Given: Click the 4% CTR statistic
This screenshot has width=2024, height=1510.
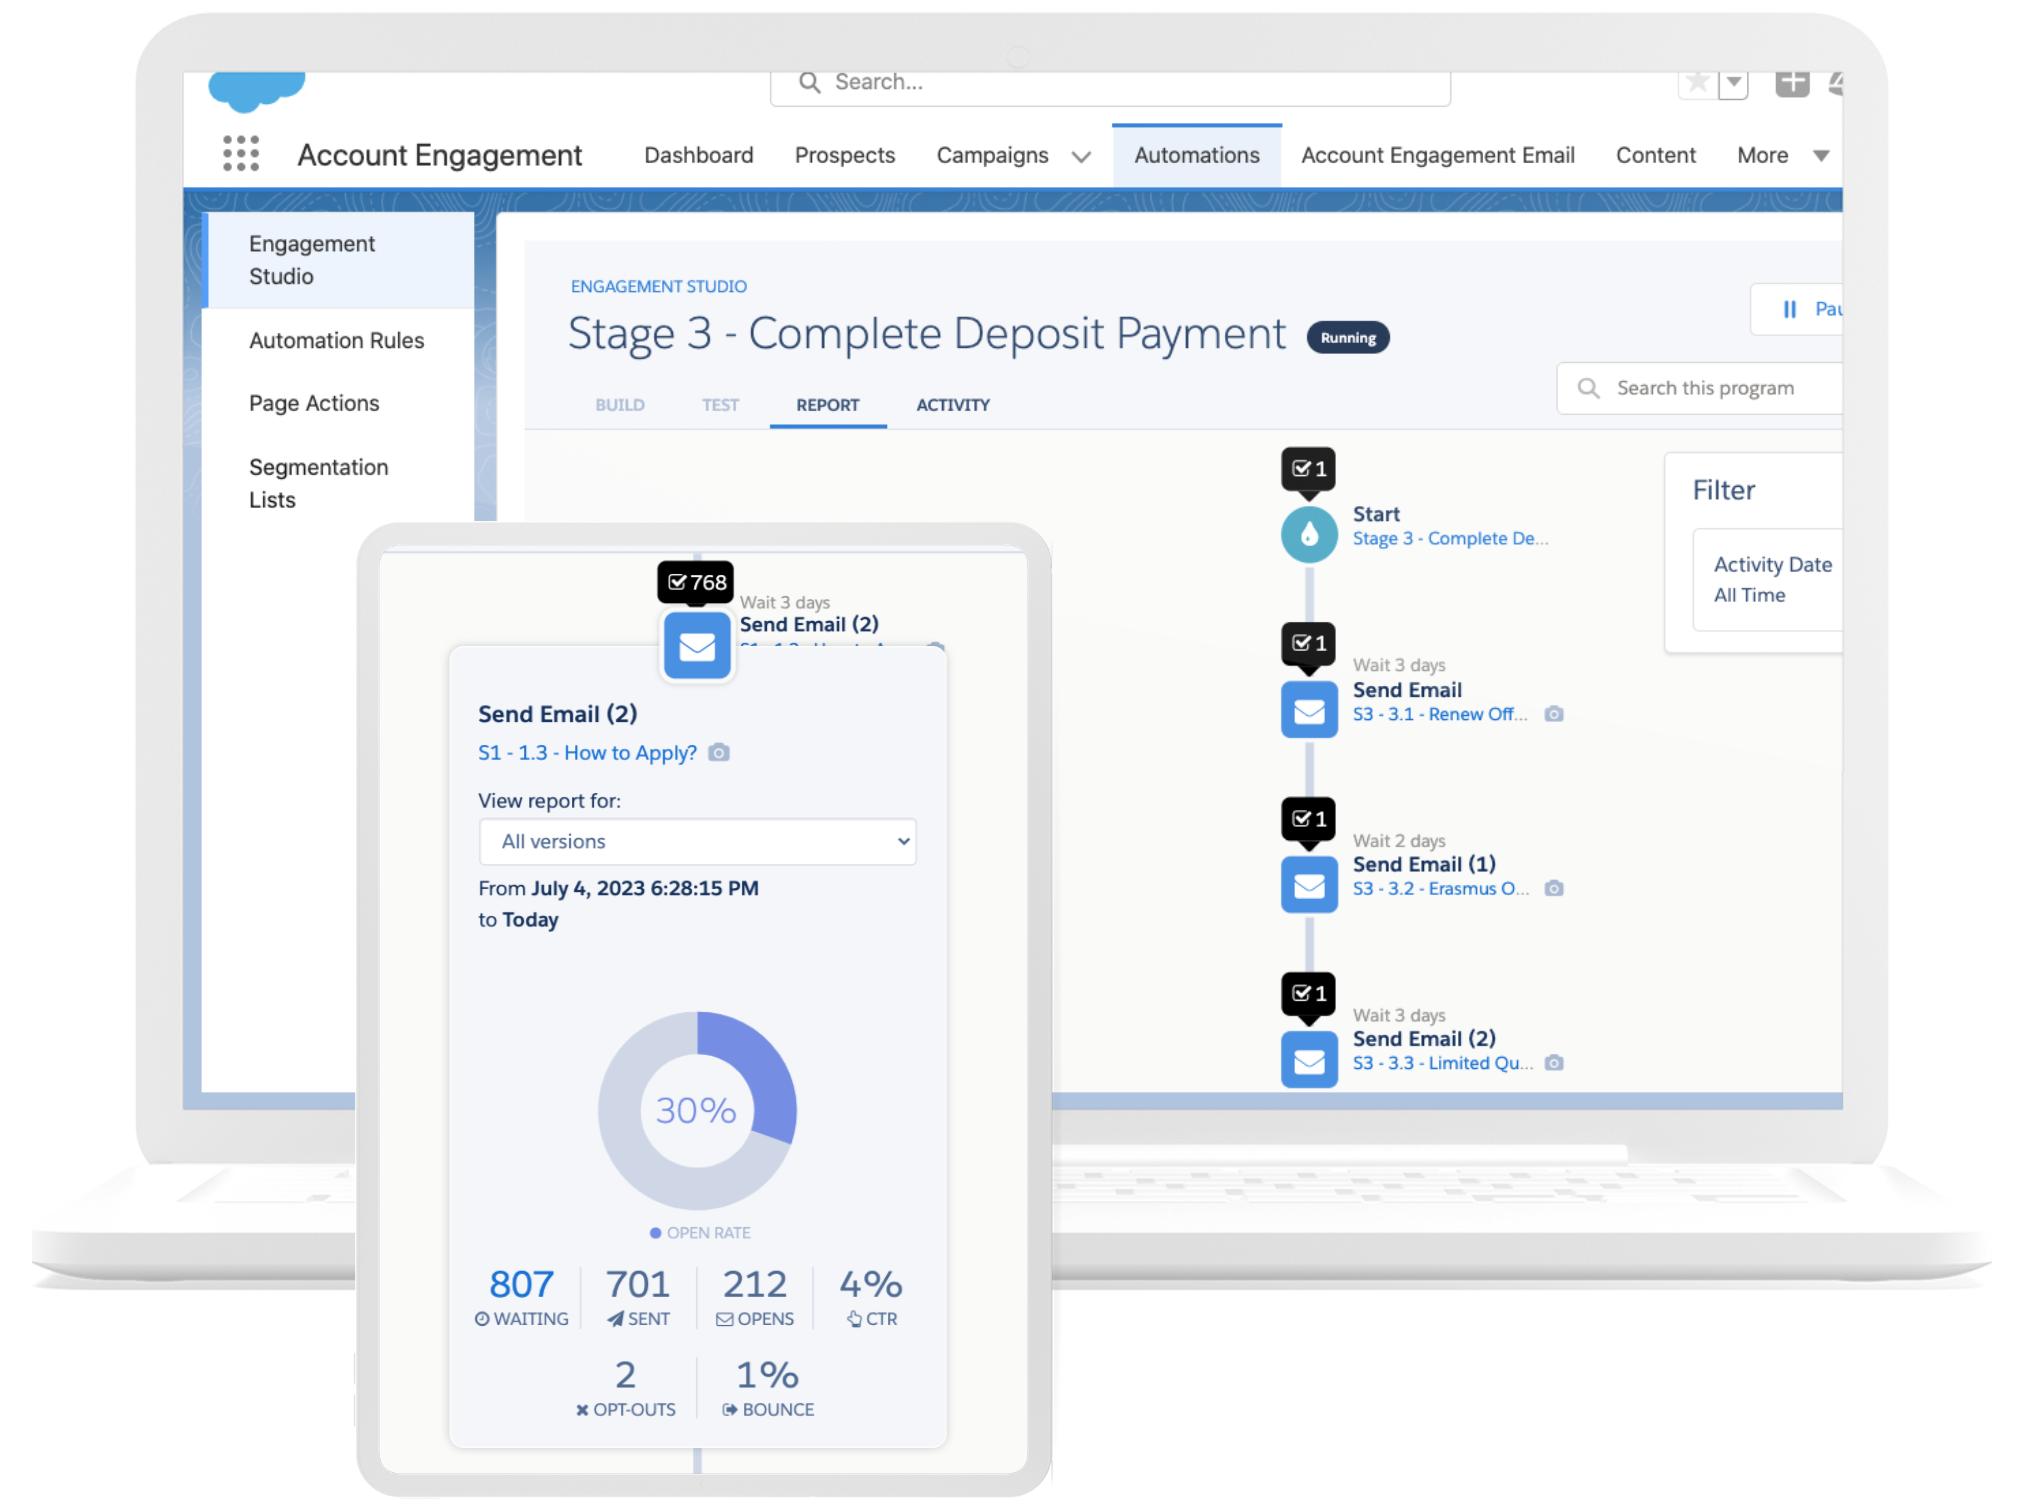Looking at the screenshot, I should (871, 1297).
